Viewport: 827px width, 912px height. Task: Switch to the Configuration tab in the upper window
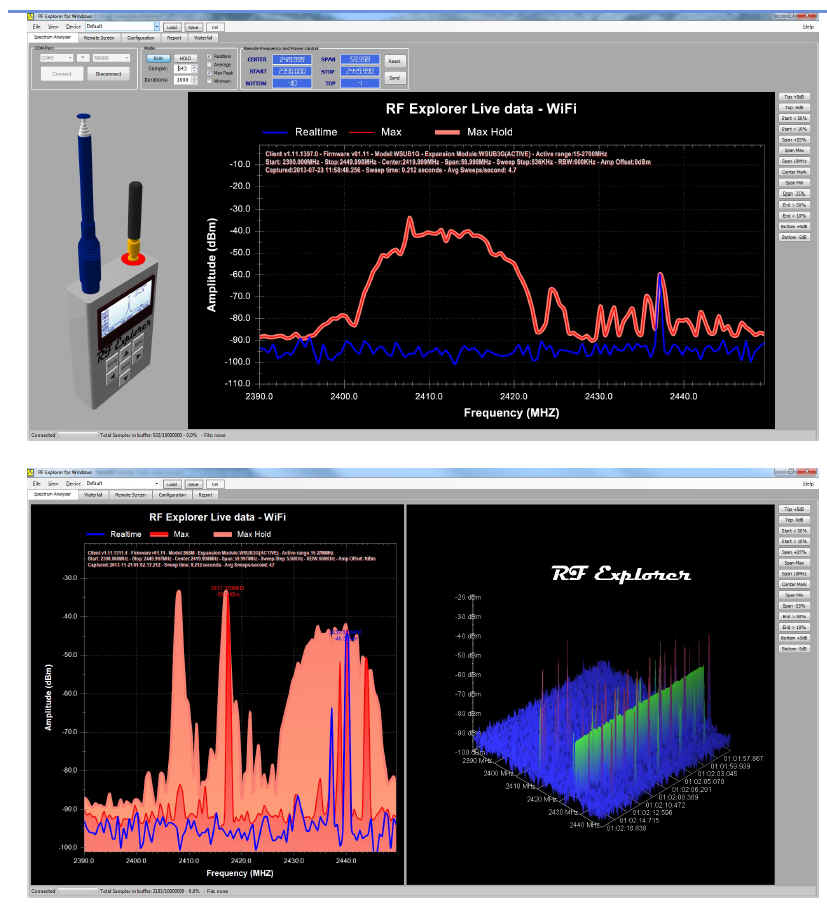[x=141, y=38]
